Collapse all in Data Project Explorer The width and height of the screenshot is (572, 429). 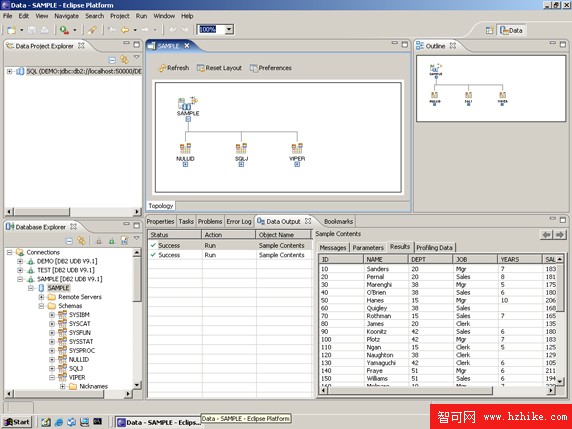[x=112, y=59]
